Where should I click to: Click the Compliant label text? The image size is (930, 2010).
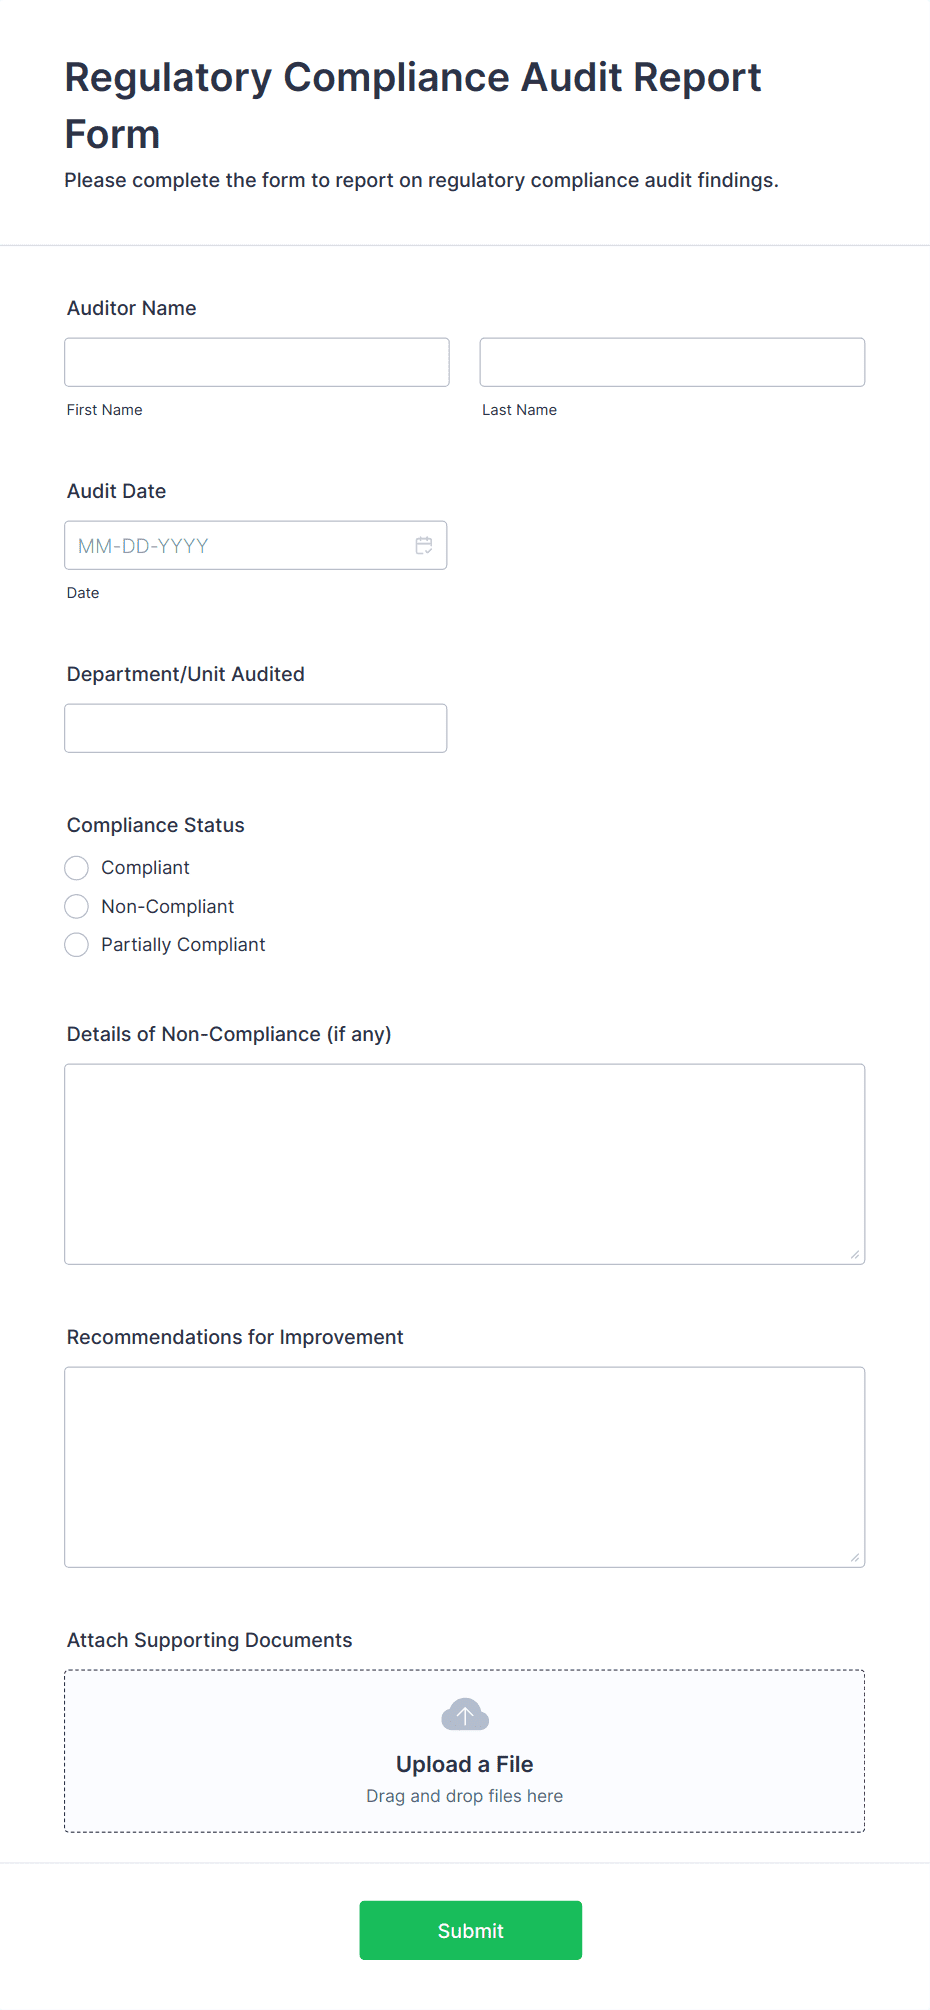tap(145, 868)
